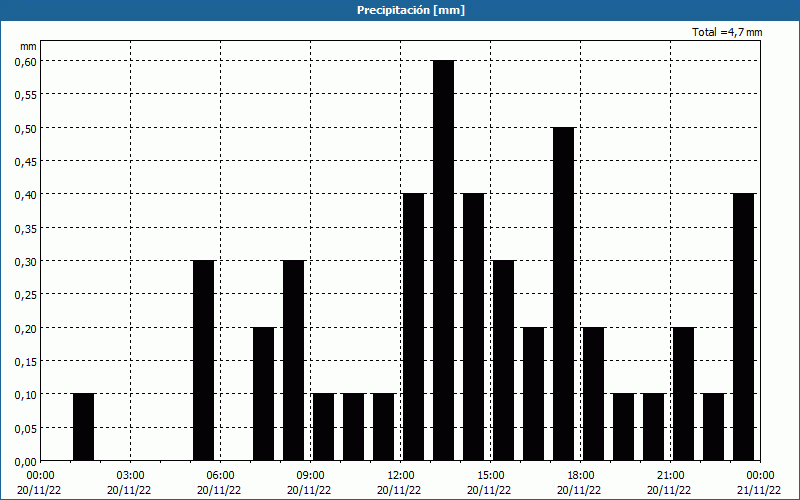Click the 0,40 y-axis value
This screenshot has height=500, width=800.
click(26, 194)
